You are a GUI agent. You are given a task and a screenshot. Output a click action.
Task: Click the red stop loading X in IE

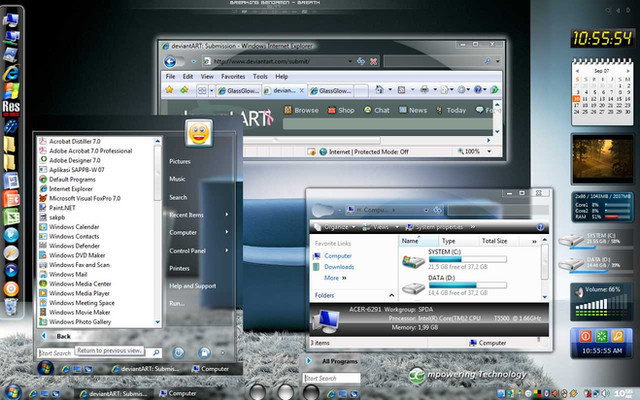click(373, 62)
